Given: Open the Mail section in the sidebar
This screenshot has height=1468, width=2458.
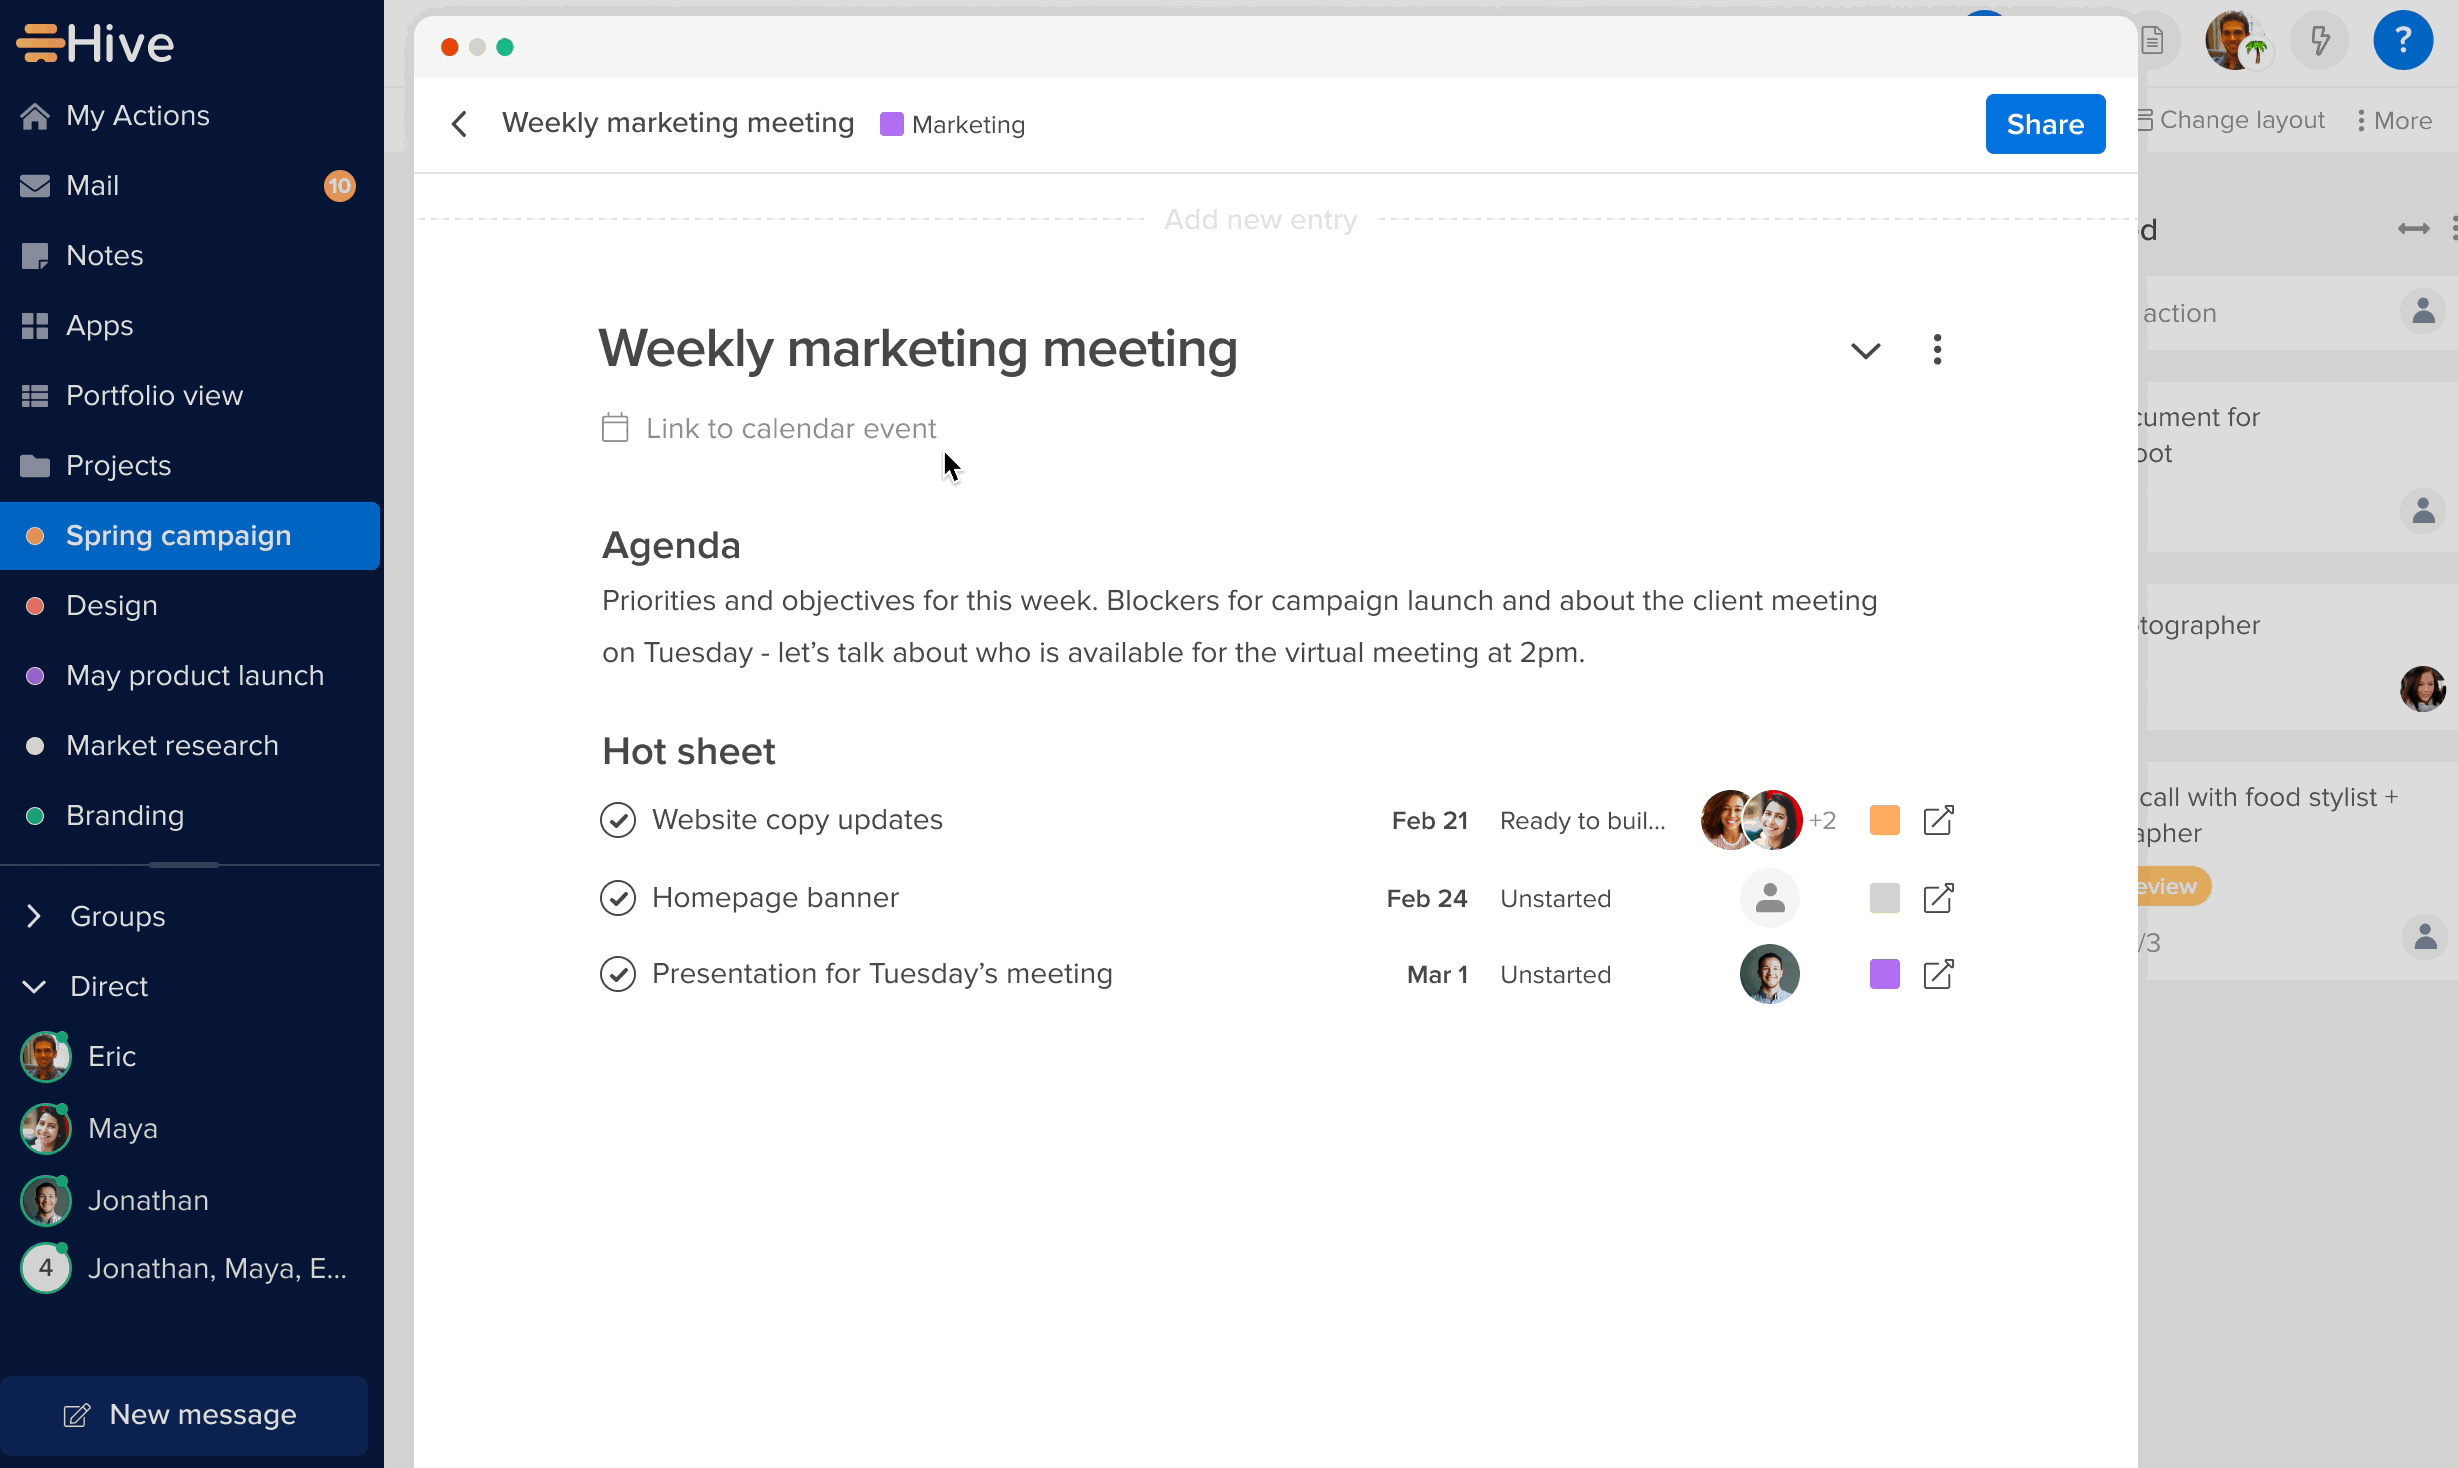Looking at the screenshot, I should [94, 185].
